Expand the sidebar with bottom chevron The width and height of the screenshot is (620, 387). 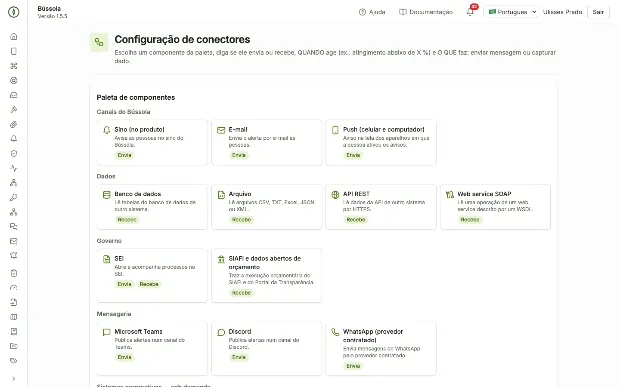click(x=13, y=379)
